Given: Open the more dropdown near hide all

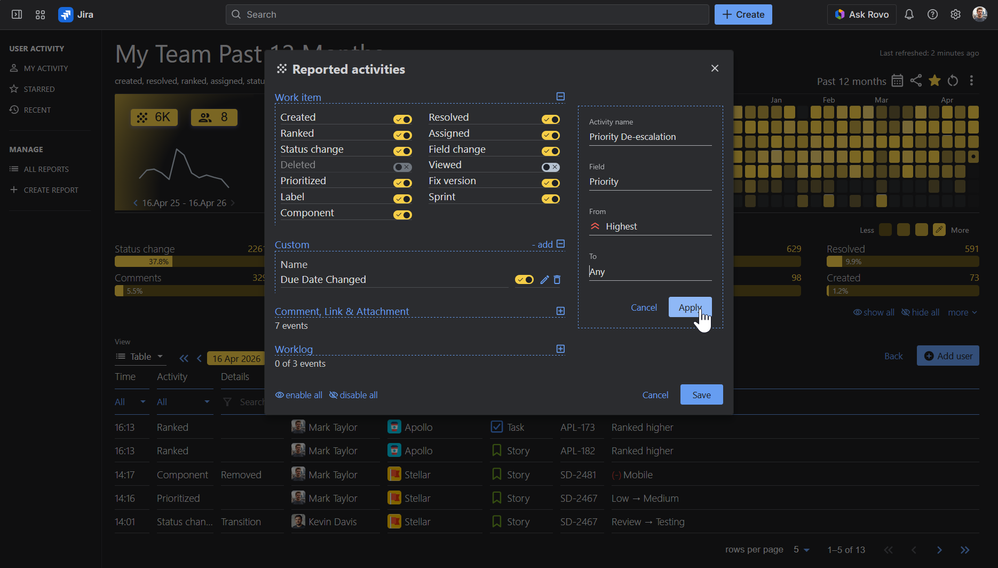Looking at the screenshot, I should coord(962,312).
